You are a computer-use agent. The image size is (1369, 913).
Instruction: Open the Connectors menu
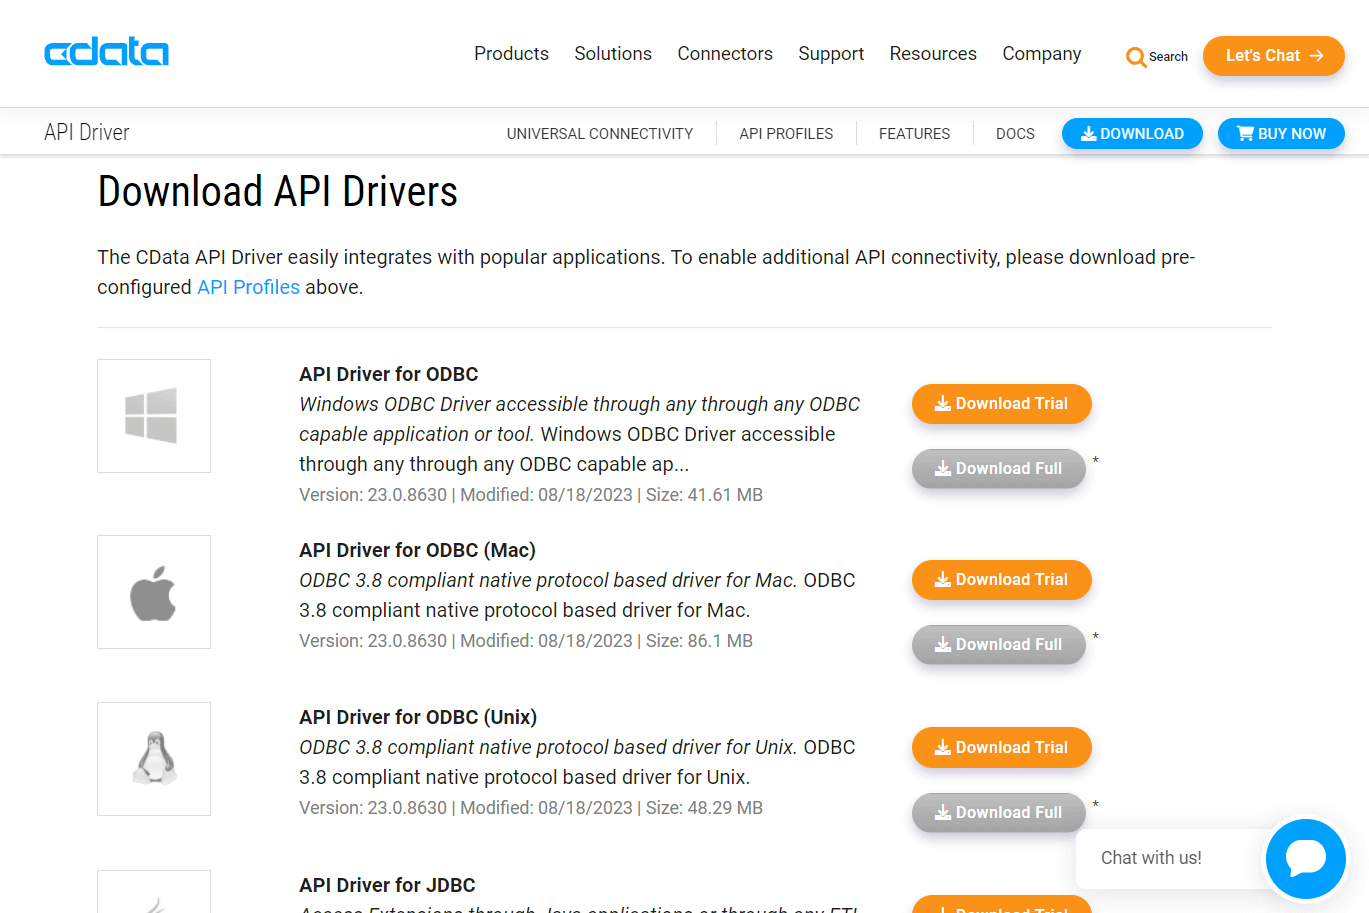point(725,53)
